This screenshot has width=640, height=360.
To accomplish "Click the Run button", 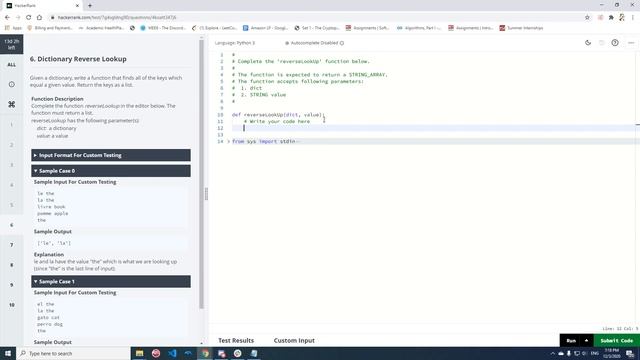I will 571,340.
